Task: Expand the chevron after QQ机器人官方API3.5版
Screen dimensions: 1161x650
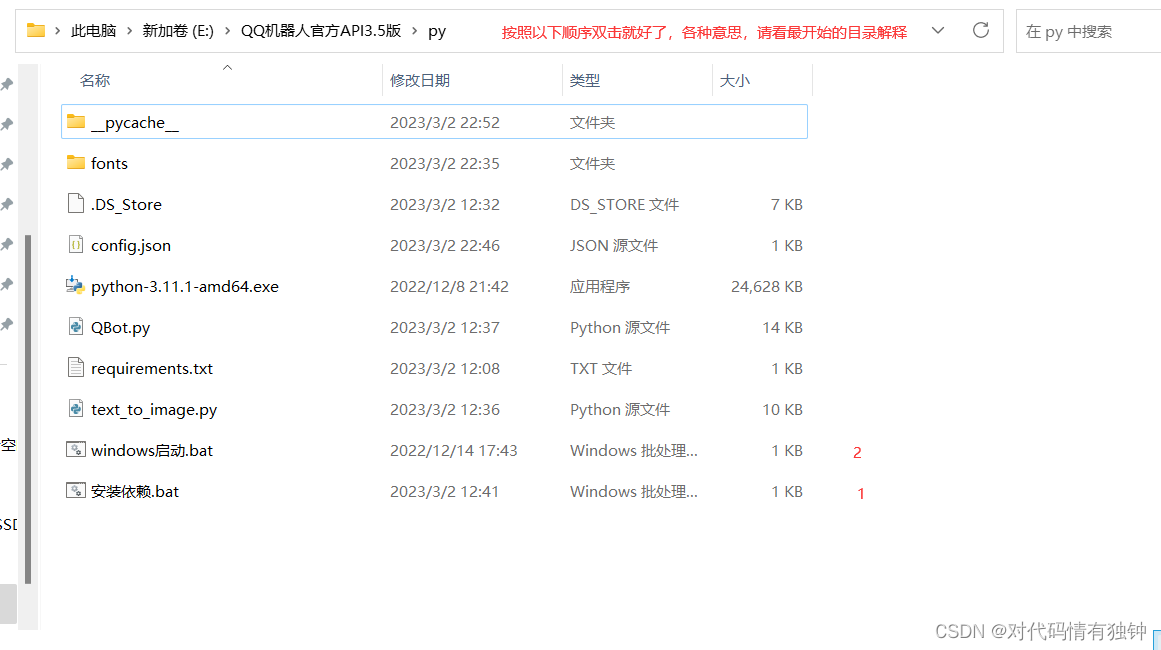Action: (x=415, y=31)
